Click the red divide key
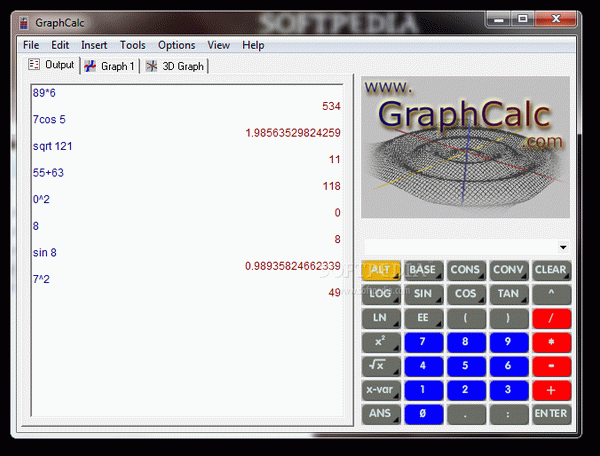600x456 pixels. click(x=551, y=318)
